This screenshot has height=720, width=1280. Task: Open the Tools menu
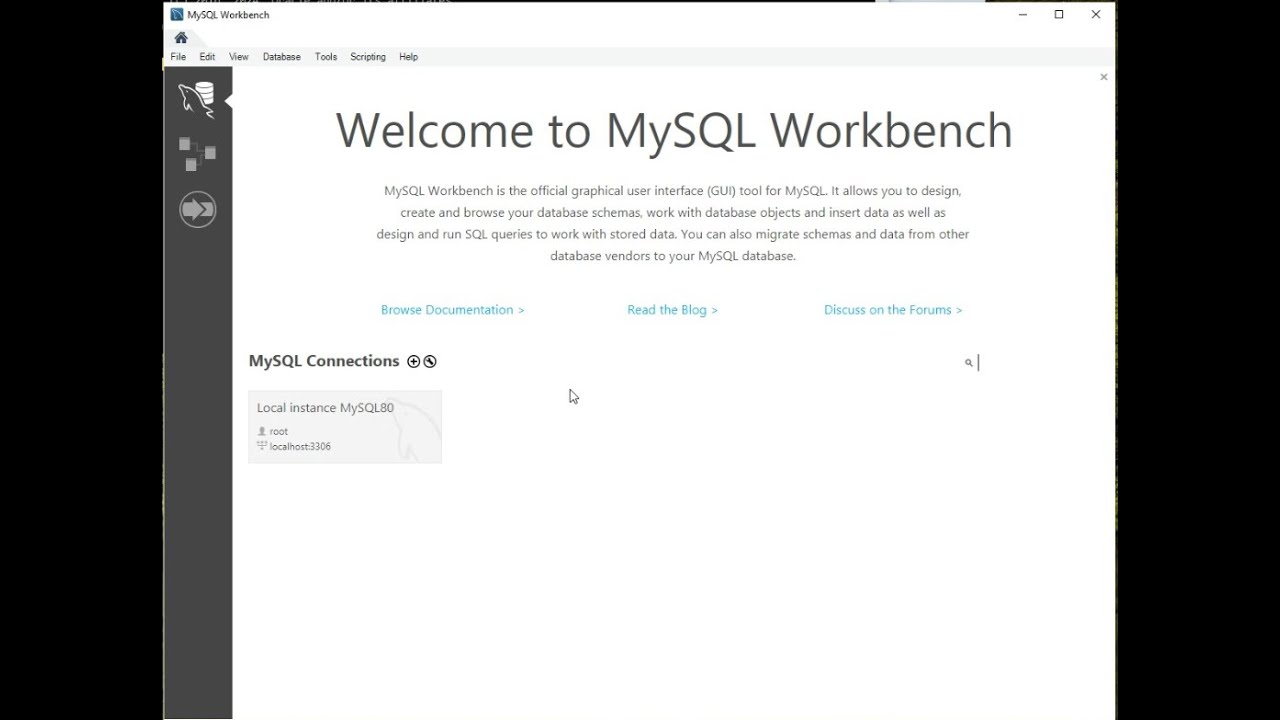pos(326,57)
